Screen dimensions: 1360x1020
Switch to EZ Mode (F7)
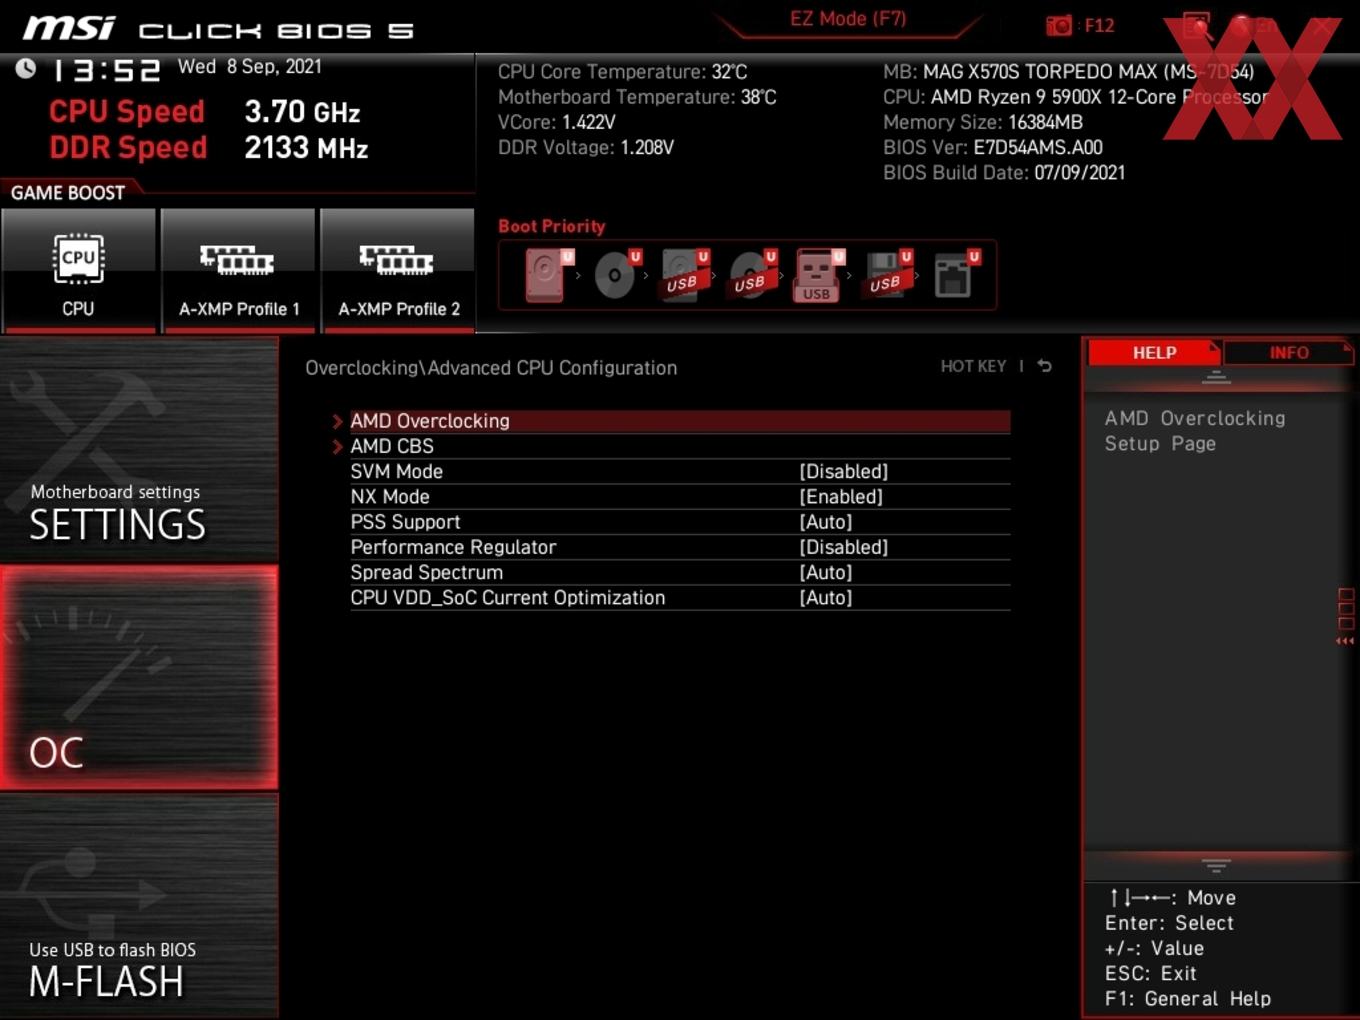point(848,19)
